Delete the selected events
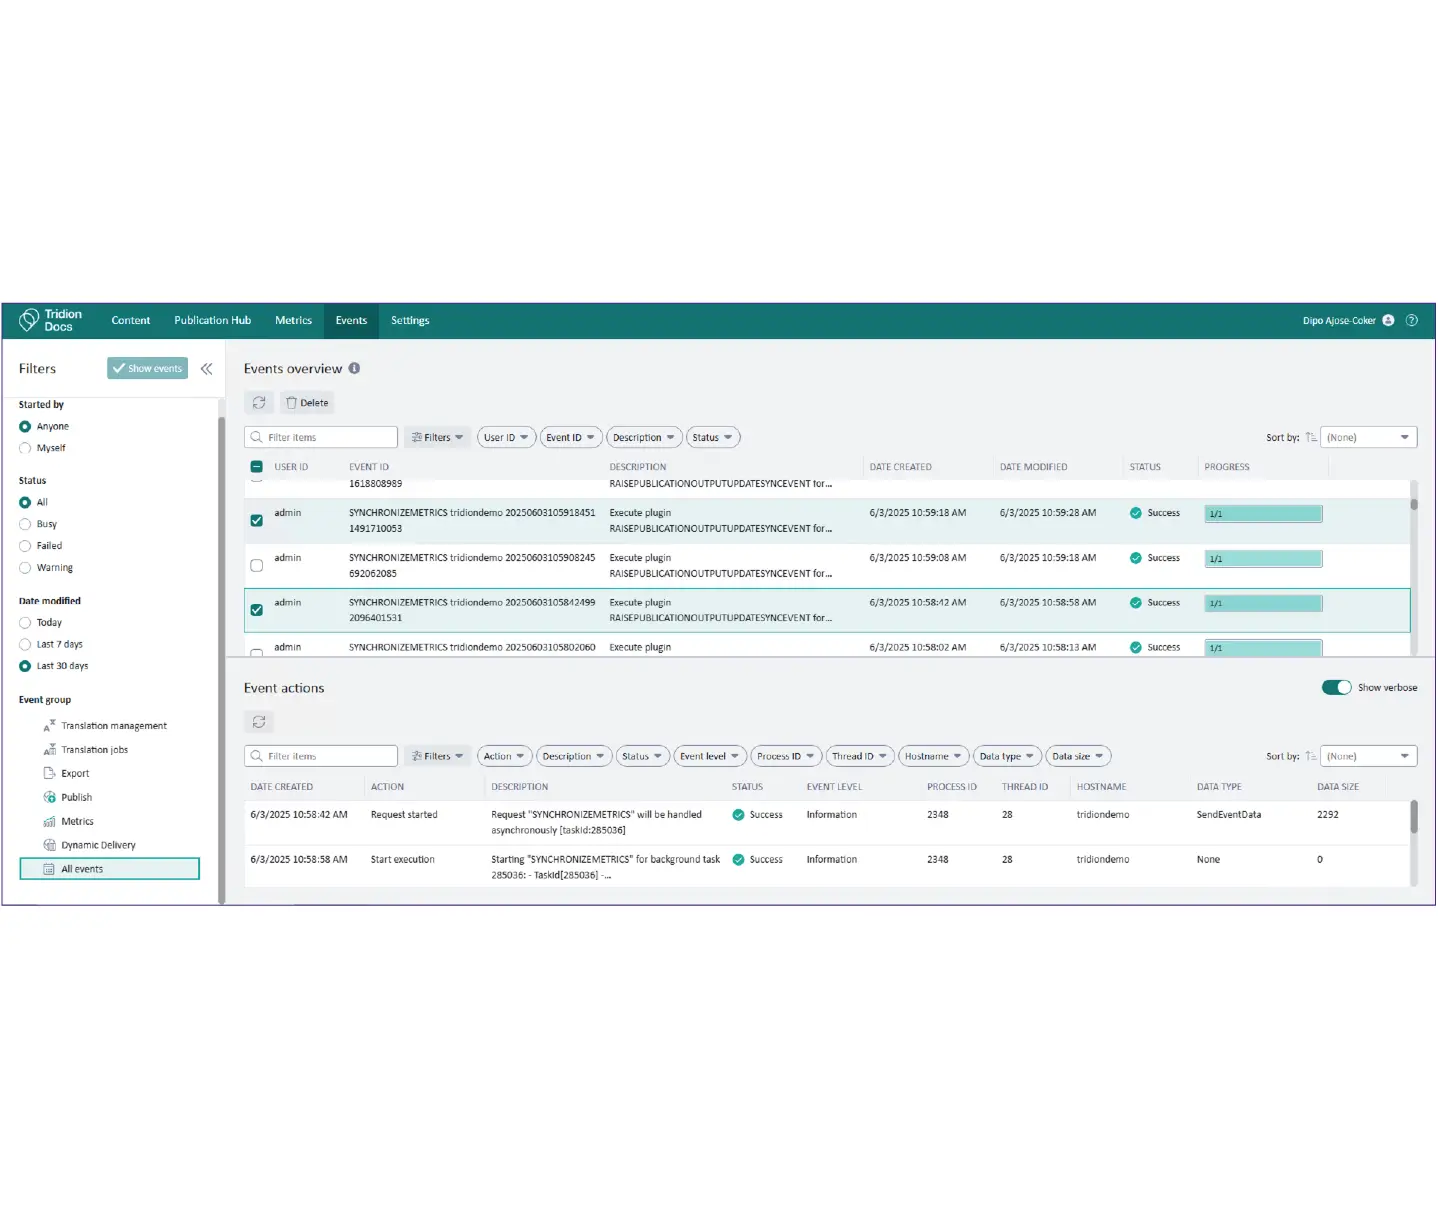Screen dimensions: 1438x1209 (x=307, y=403)
